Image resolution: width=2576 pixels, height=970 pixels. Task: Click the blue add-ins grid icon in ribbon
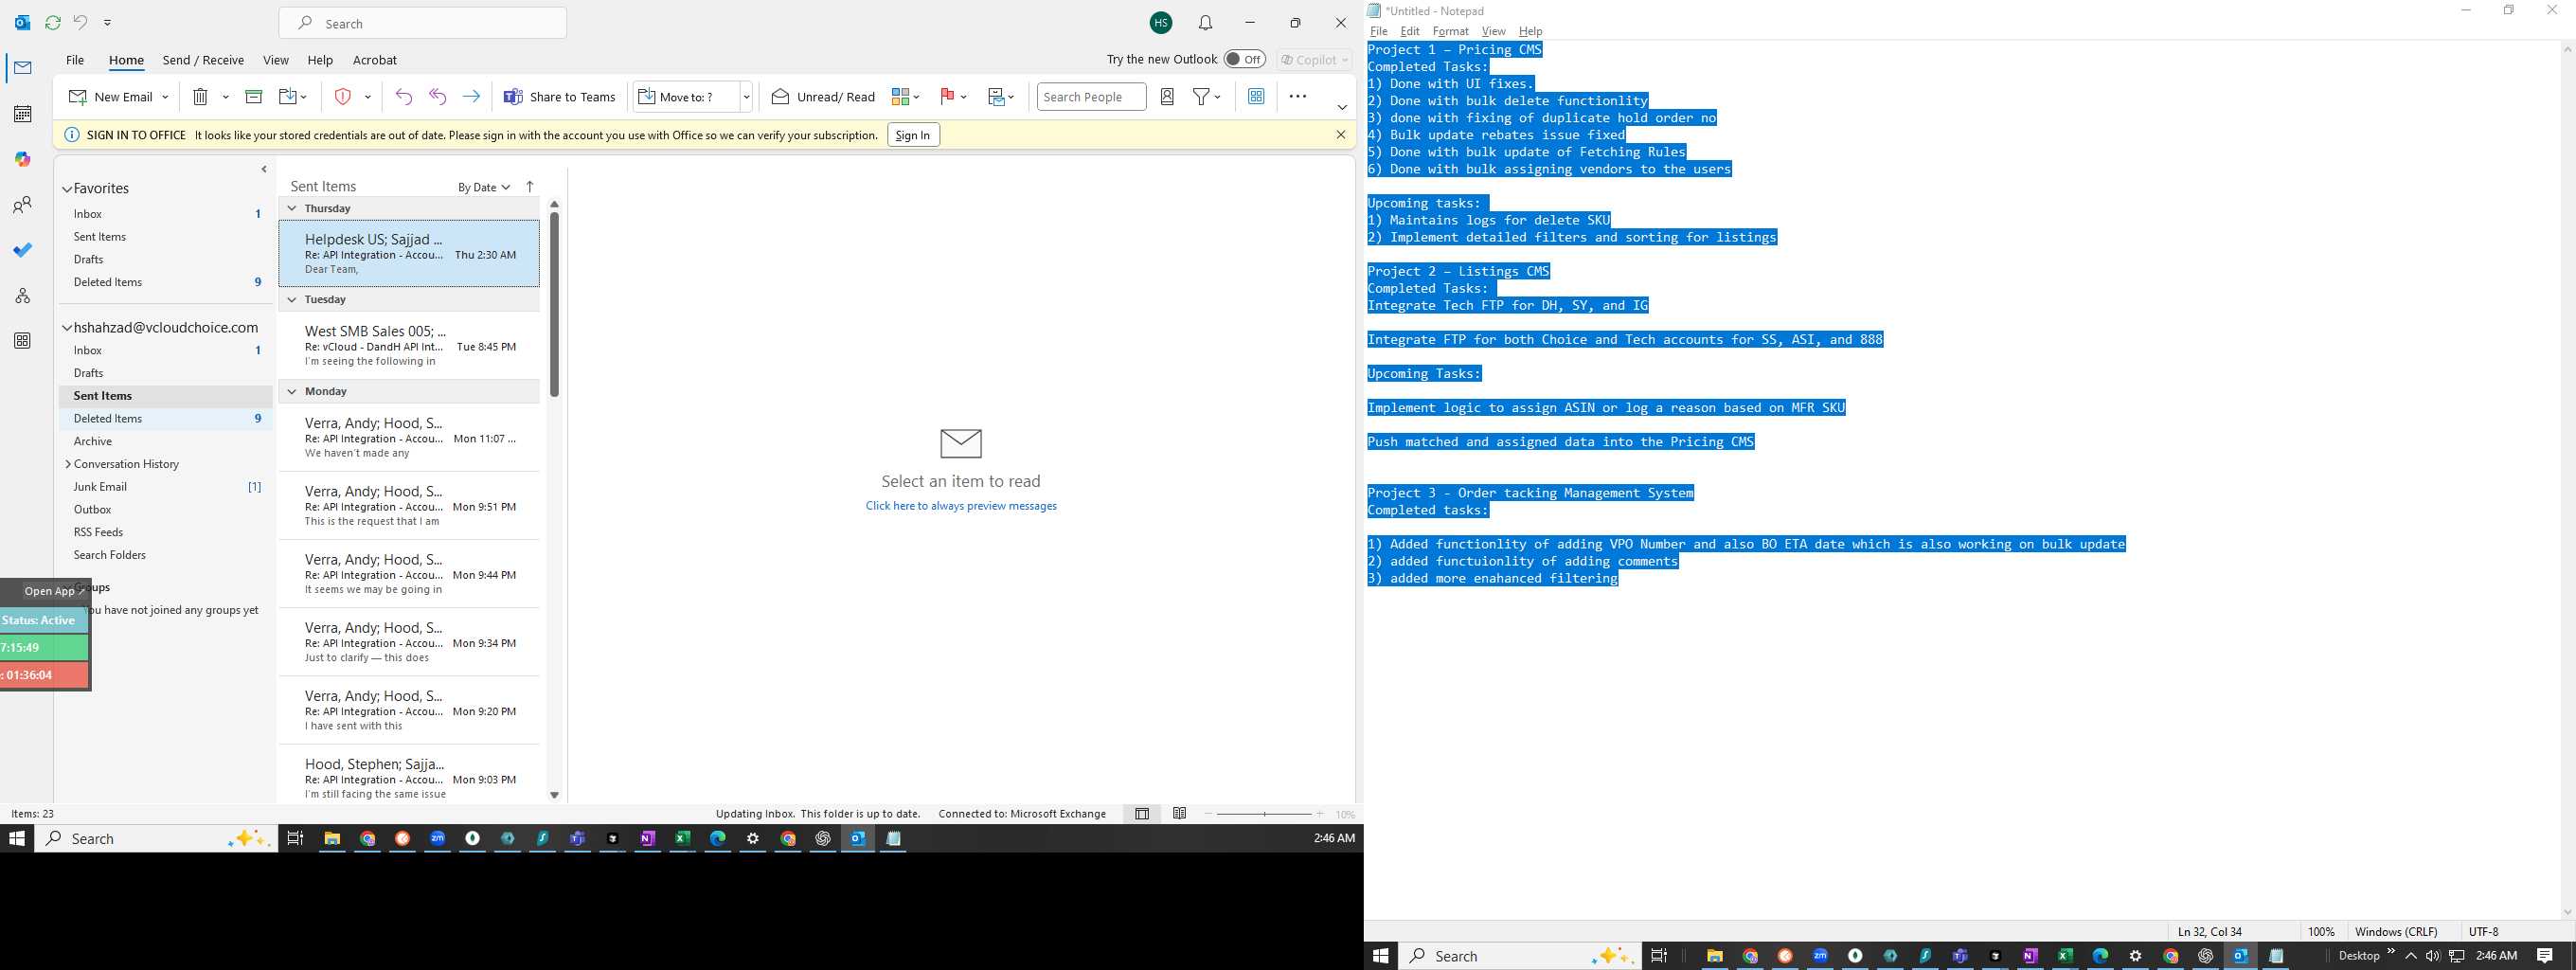[x=1256, y=97]
